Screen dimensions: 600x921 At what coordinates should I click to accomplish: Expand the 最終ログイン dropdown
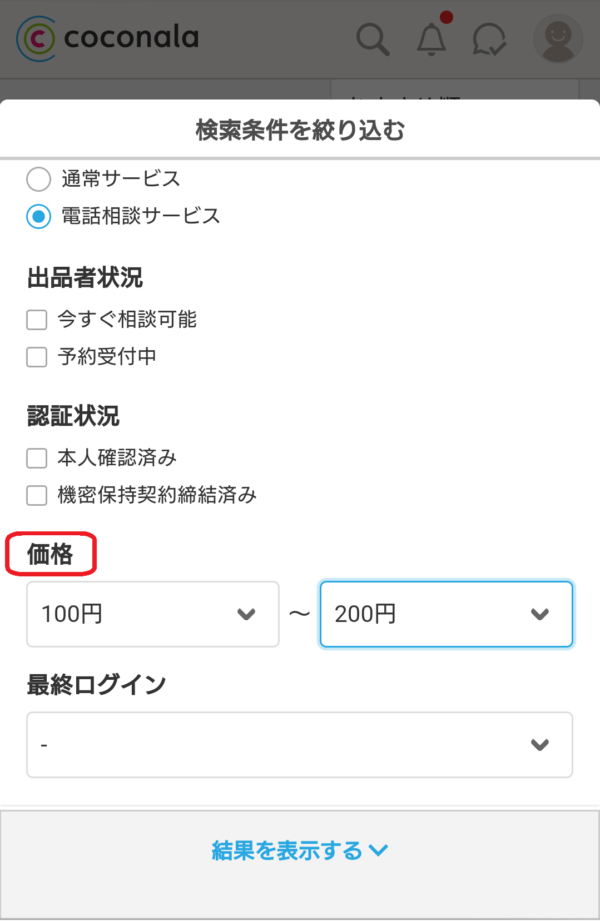pyautogui.click(x=299, y=744)
